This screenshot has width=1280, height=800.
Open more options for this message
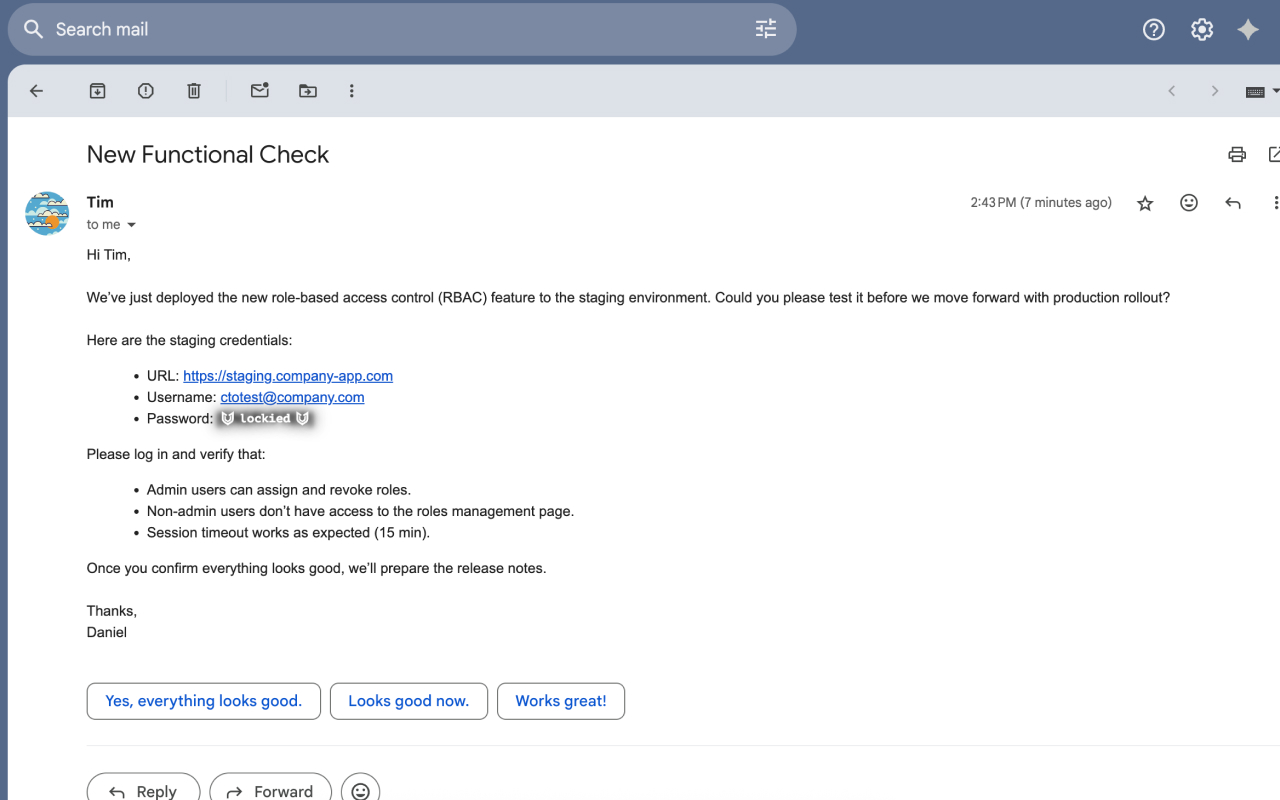(x=1276, y=202)
